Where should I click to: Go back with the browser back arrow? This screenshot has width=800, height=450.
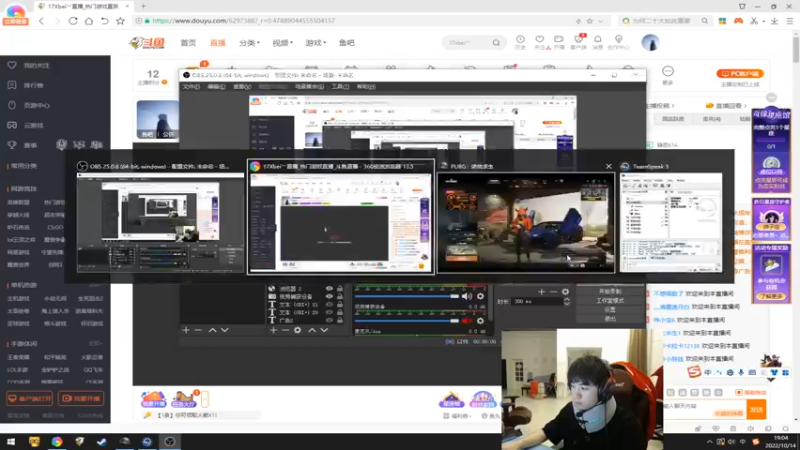click(41, 21)
